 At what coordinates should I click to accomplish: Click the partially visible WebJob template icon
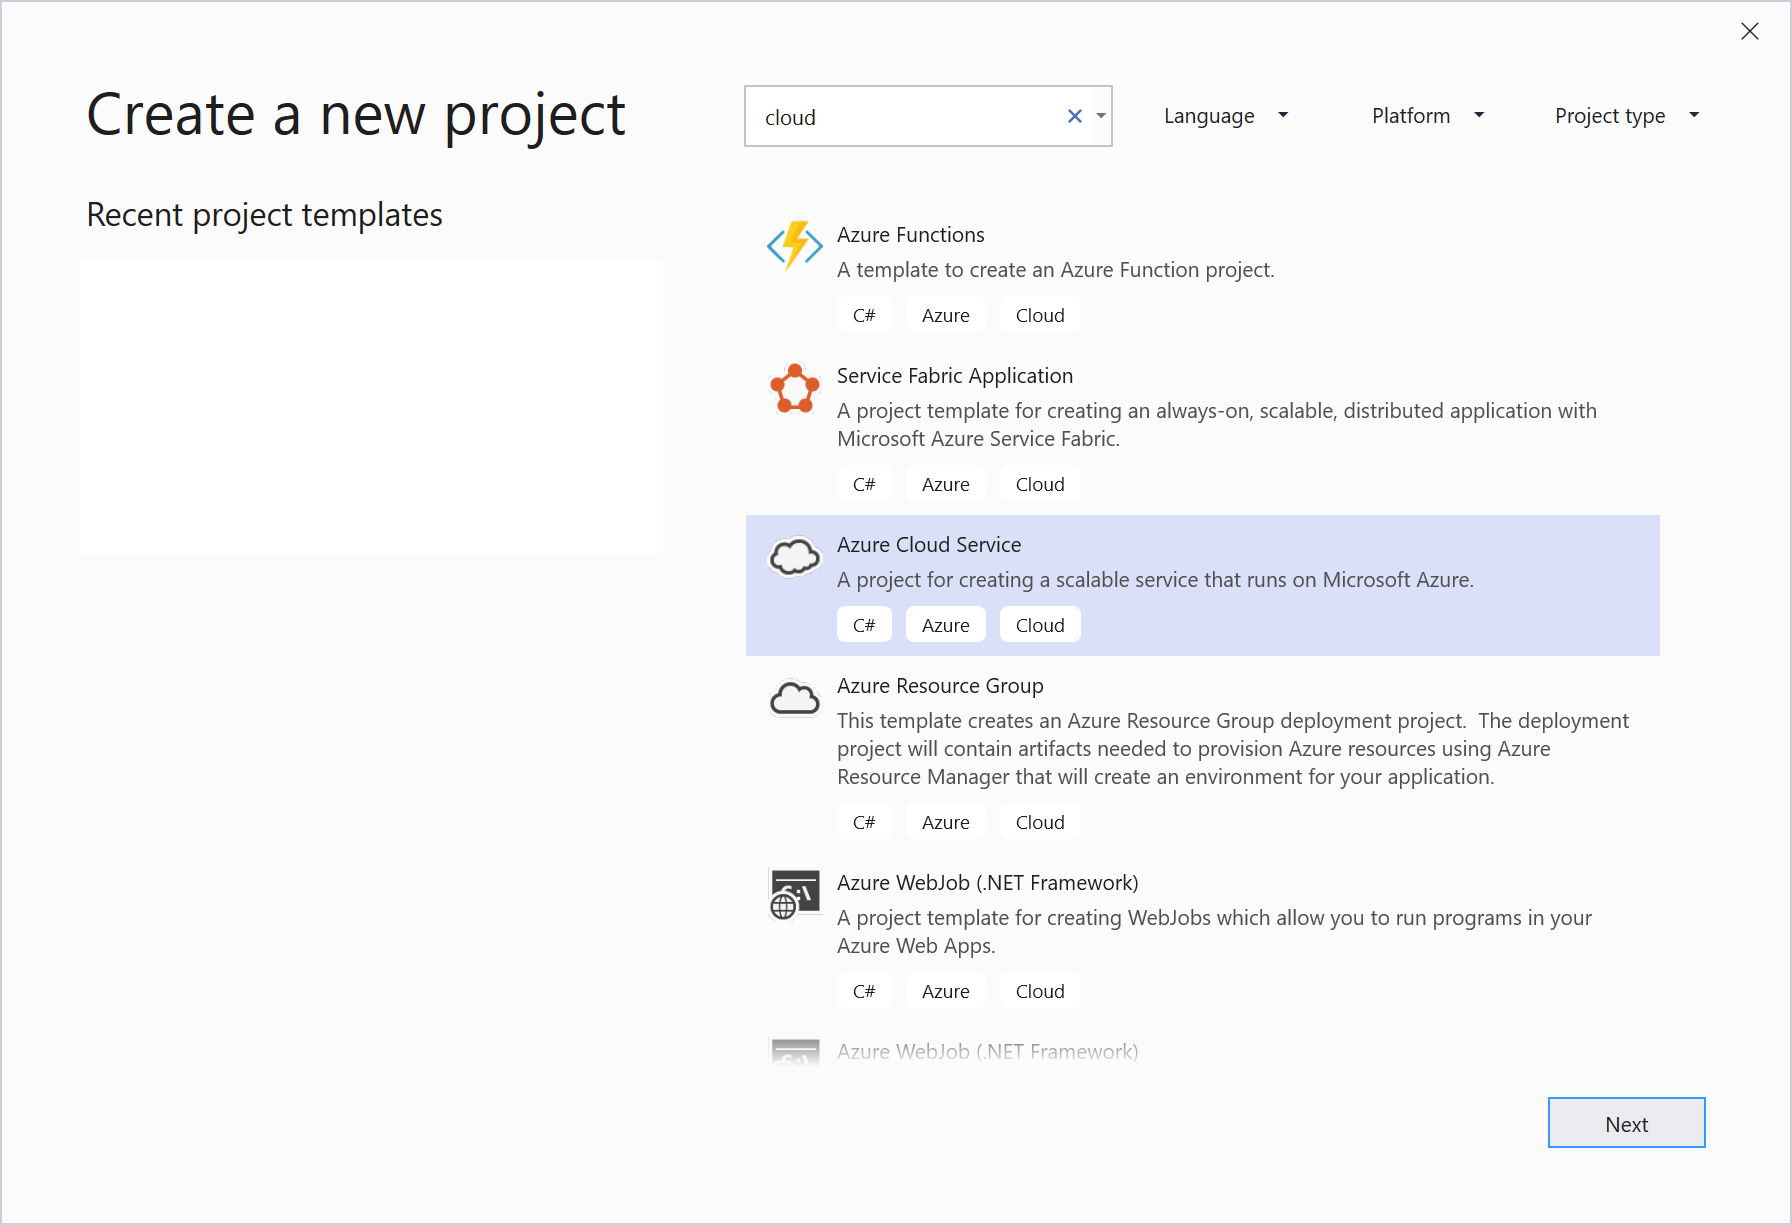point(794,1052)
